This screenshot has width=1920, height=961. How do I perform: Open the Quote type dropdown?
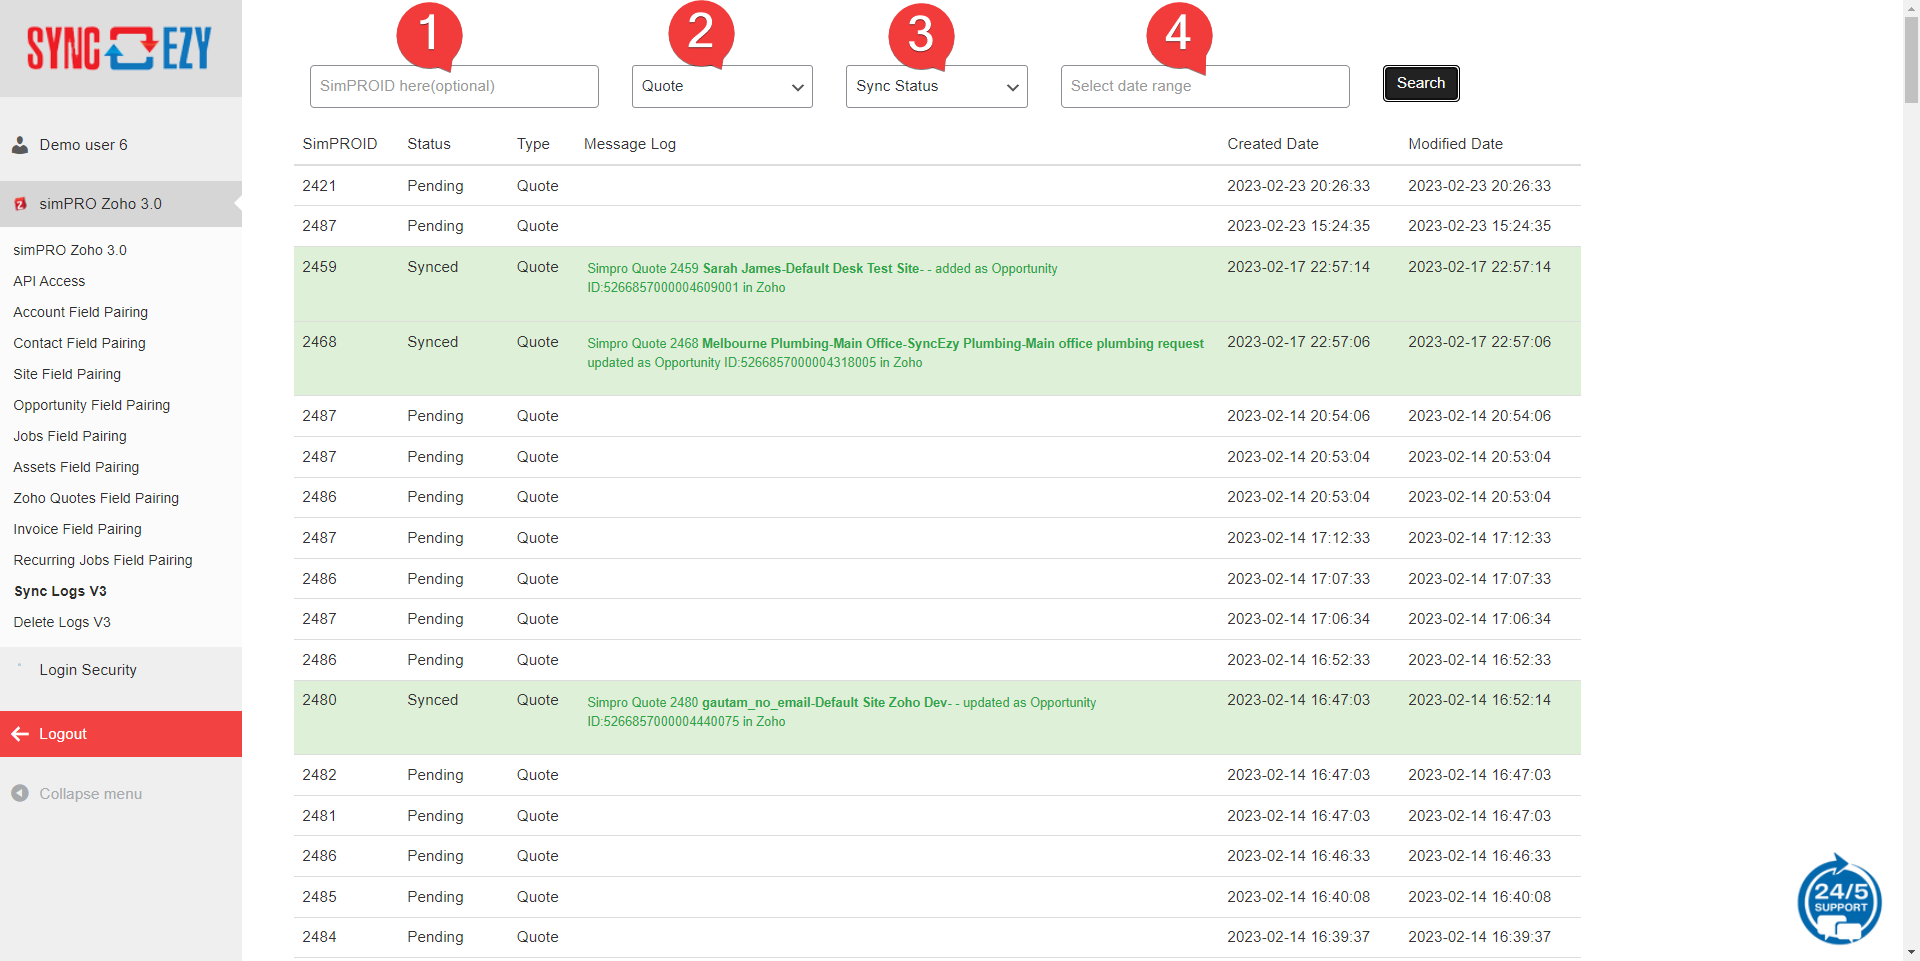(722, 87)
